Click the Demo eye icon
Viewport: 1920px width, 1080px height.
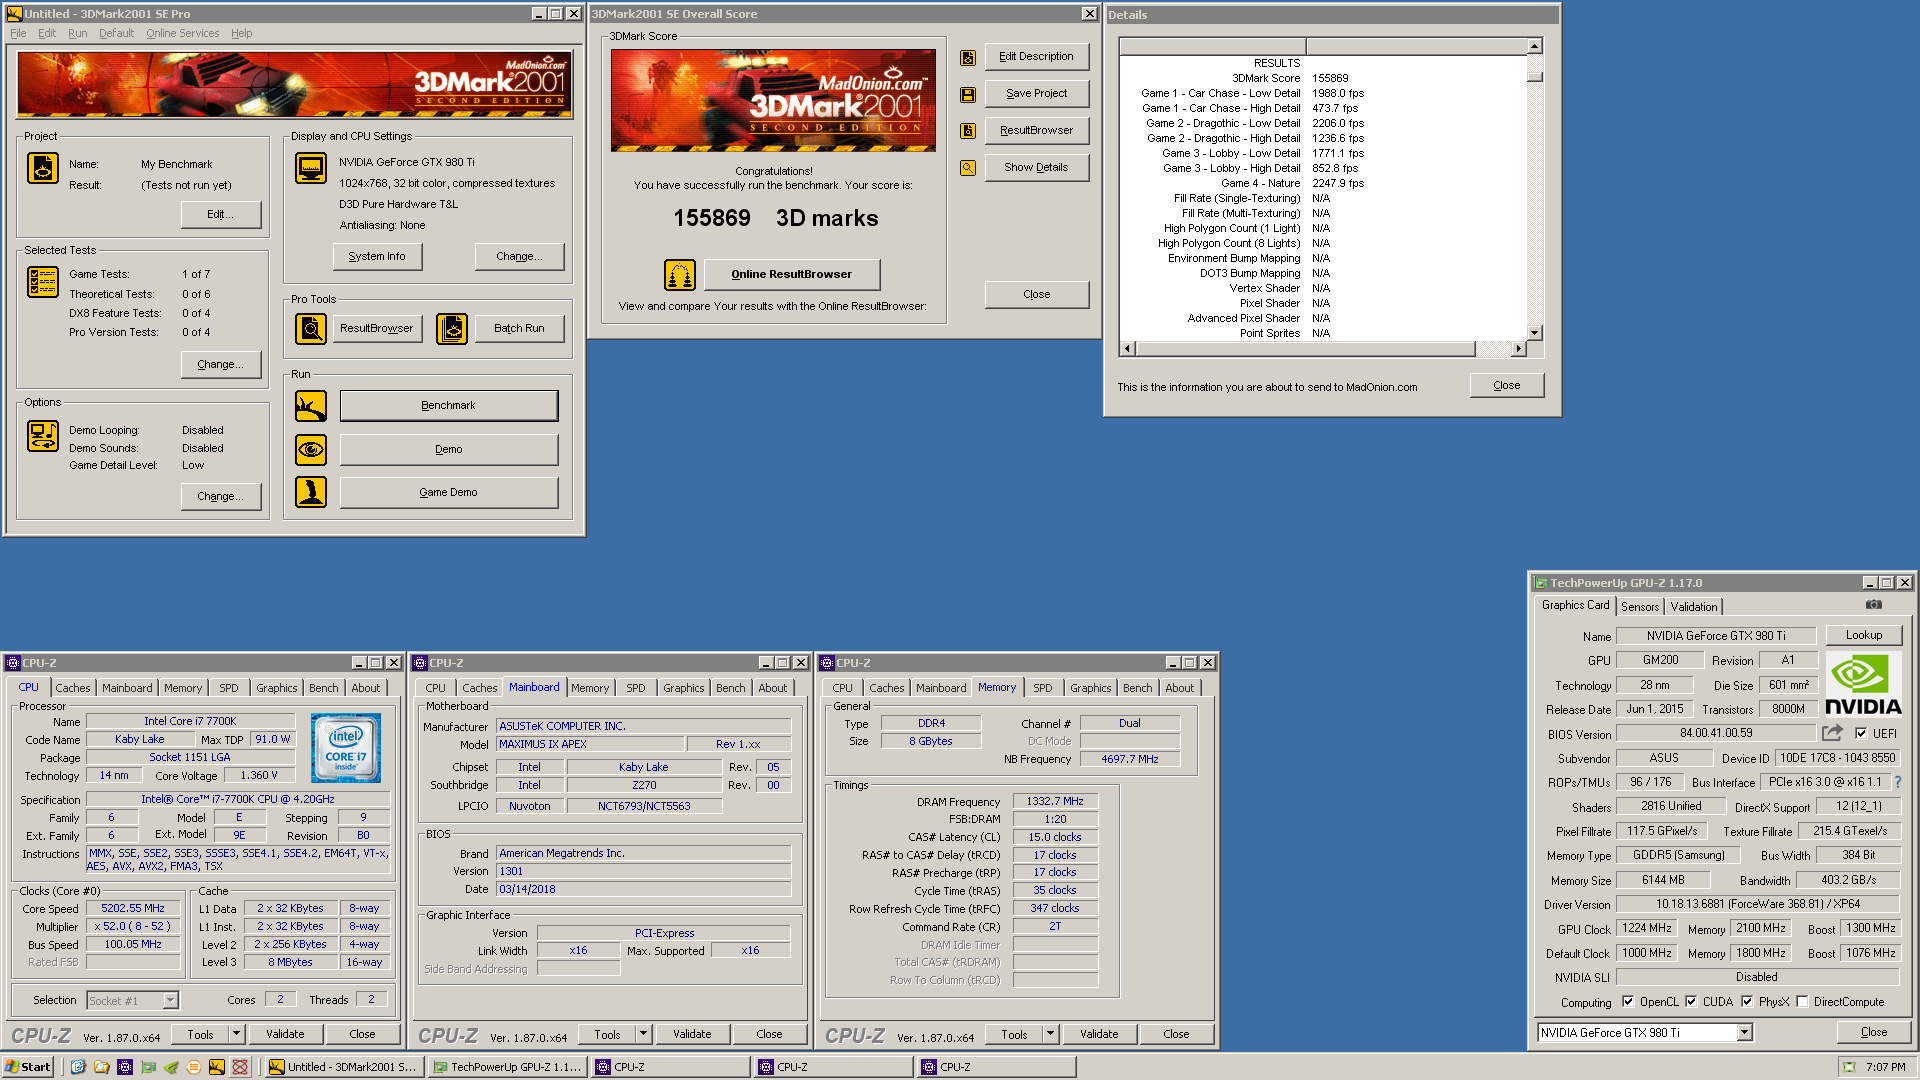(x=311, y=449)
